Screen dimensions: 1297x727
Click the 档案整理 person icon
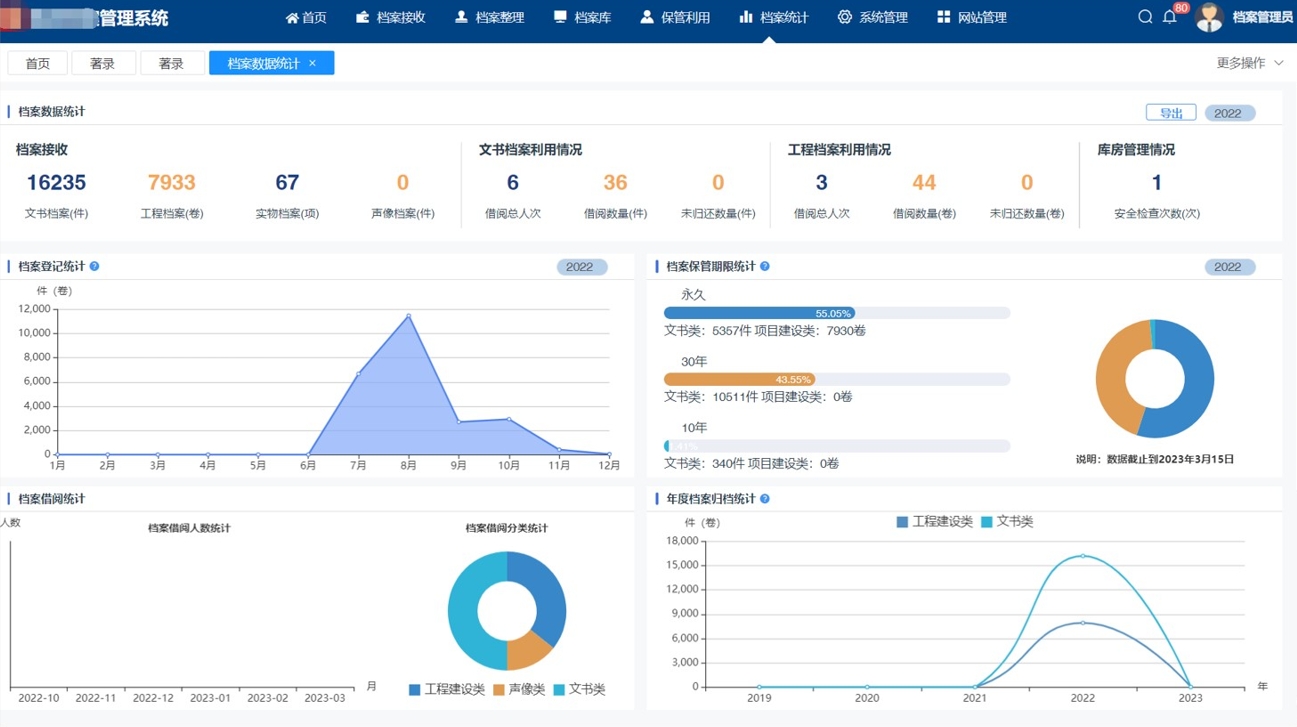[x=461, y=17]
